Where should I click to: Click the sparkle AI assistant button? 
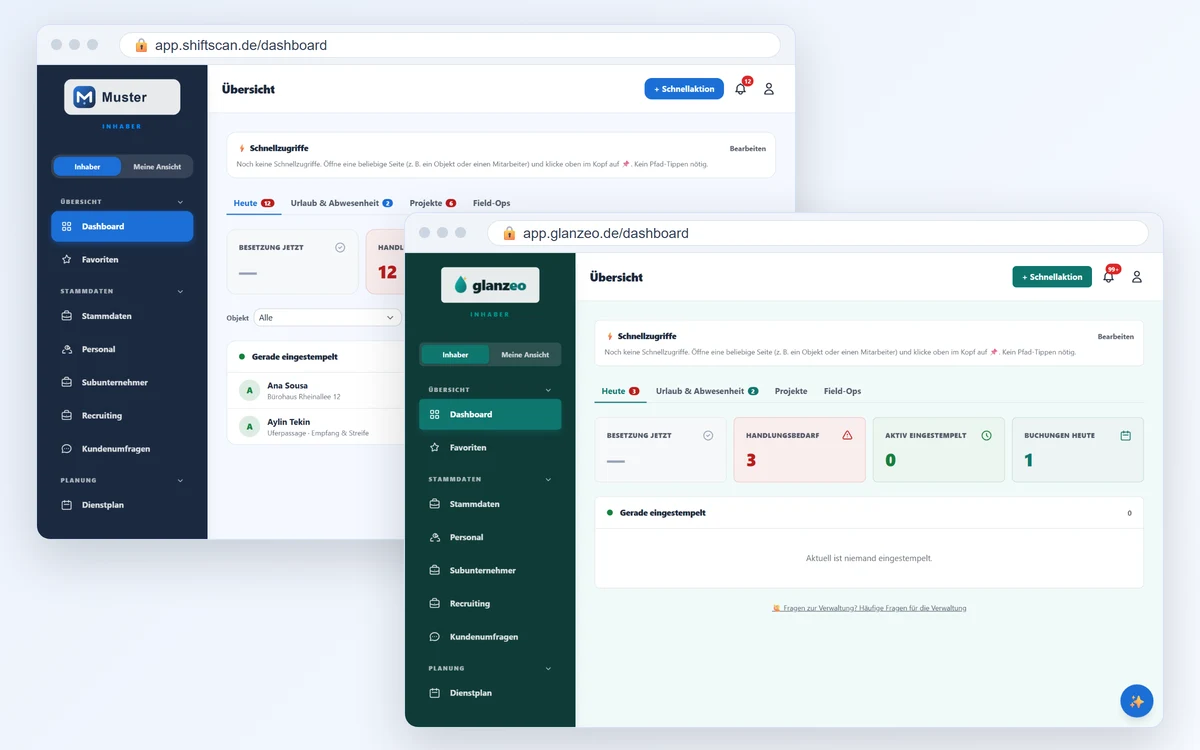(x=1137, y=701)
